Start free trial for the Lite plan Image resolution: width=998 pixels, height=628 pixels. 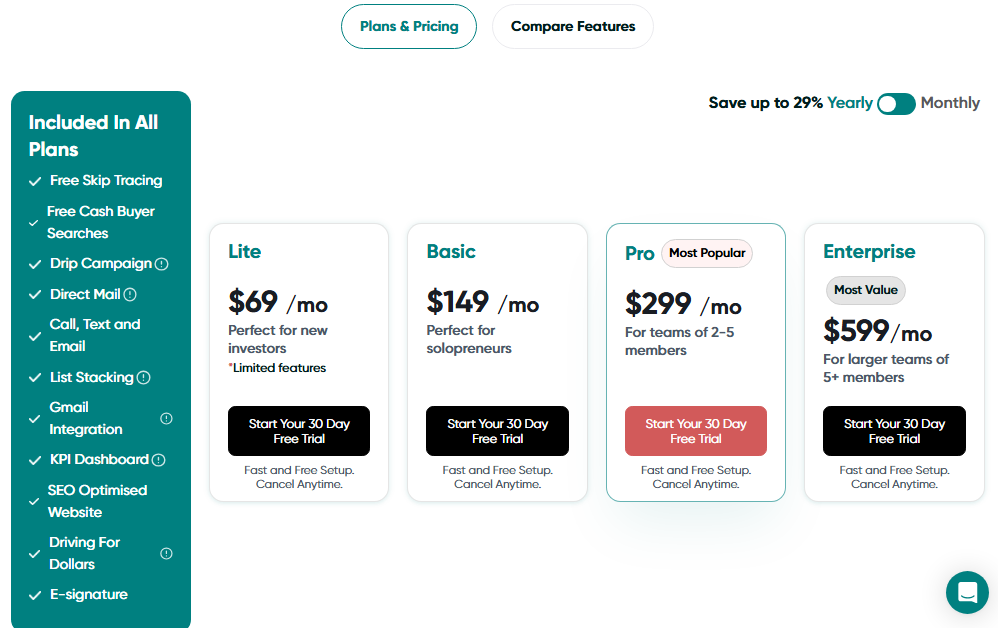[298, 431]
